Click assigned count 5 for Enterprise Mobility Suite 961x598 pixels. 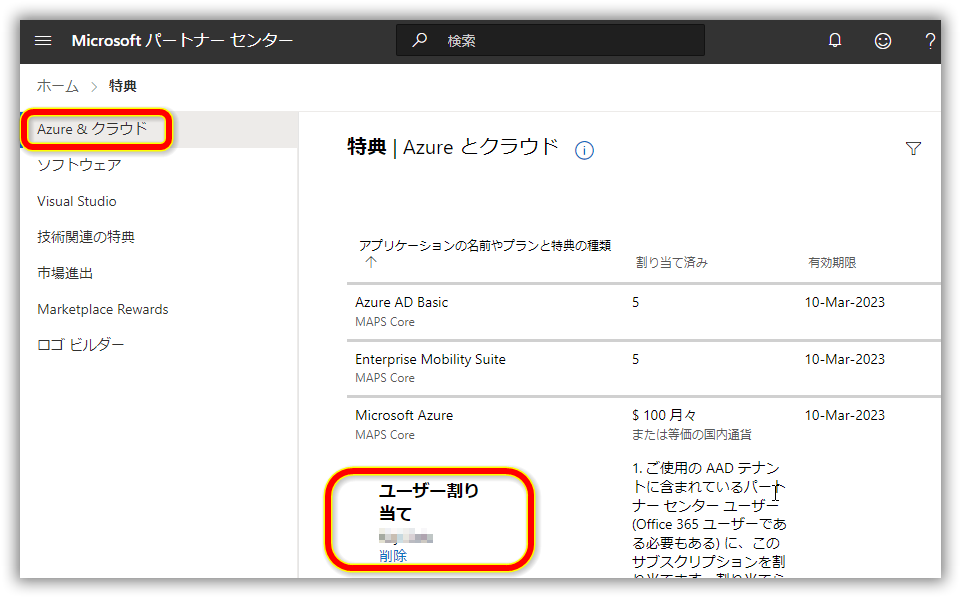[x=636, y=359]
